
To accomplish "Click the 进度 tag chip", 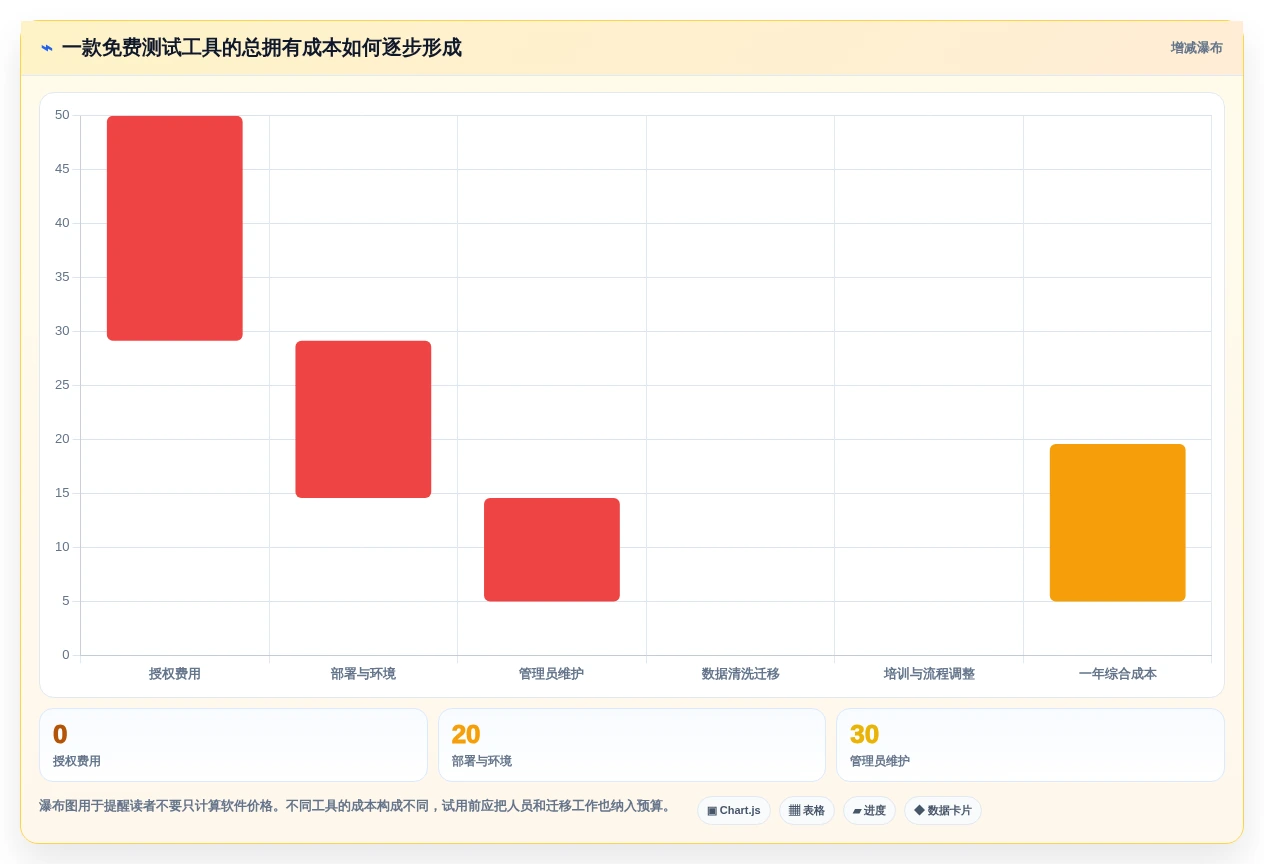I will pyautogui.click(x=869, y=811).
